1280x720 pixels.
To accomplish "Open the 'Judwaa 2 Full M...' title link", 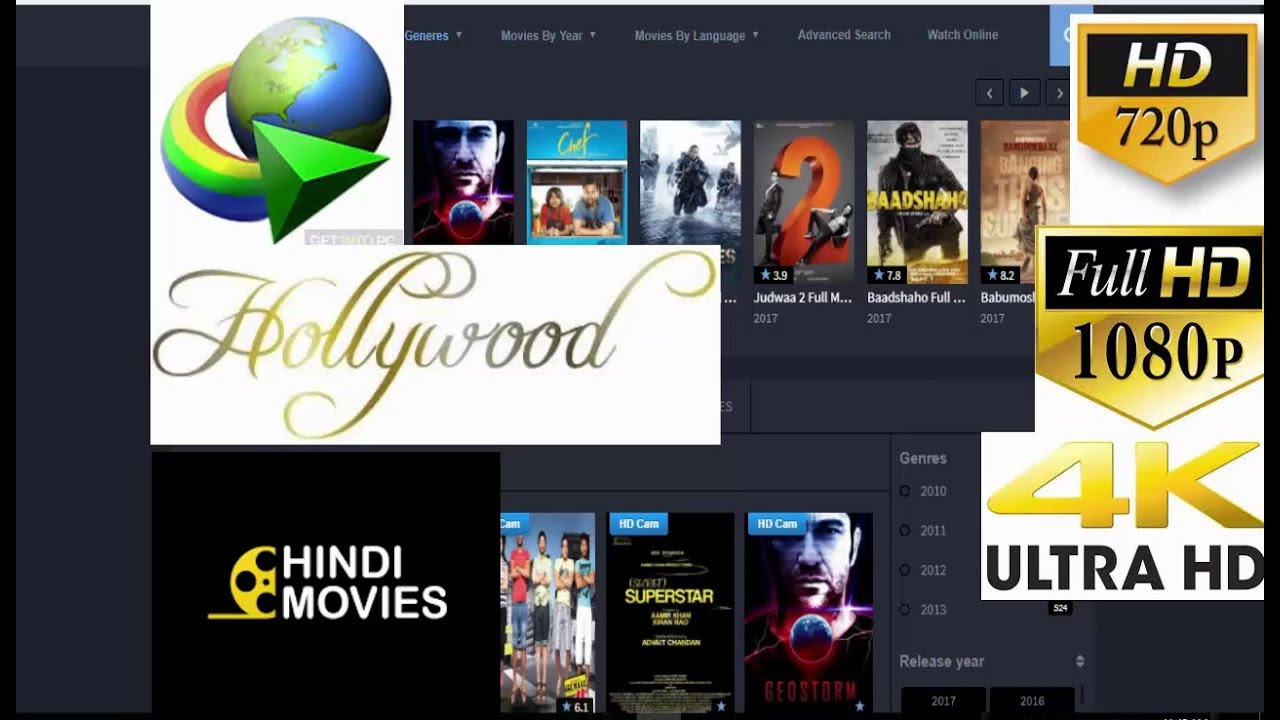I will click(803, 298).
